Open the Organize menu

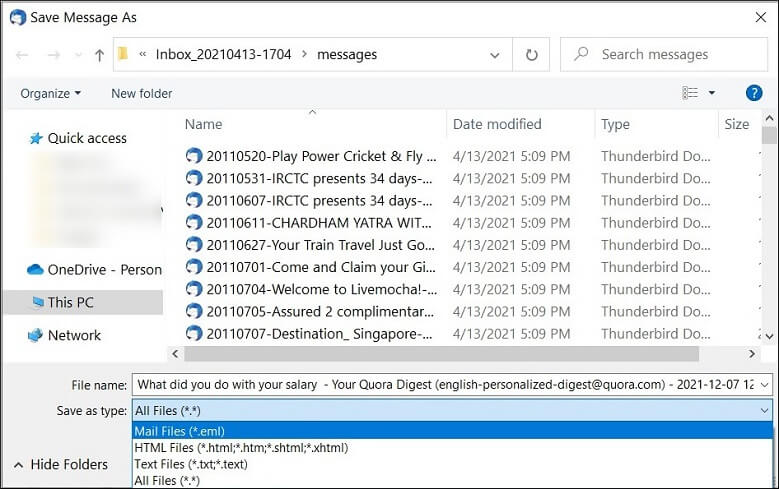tap(50, 93)
